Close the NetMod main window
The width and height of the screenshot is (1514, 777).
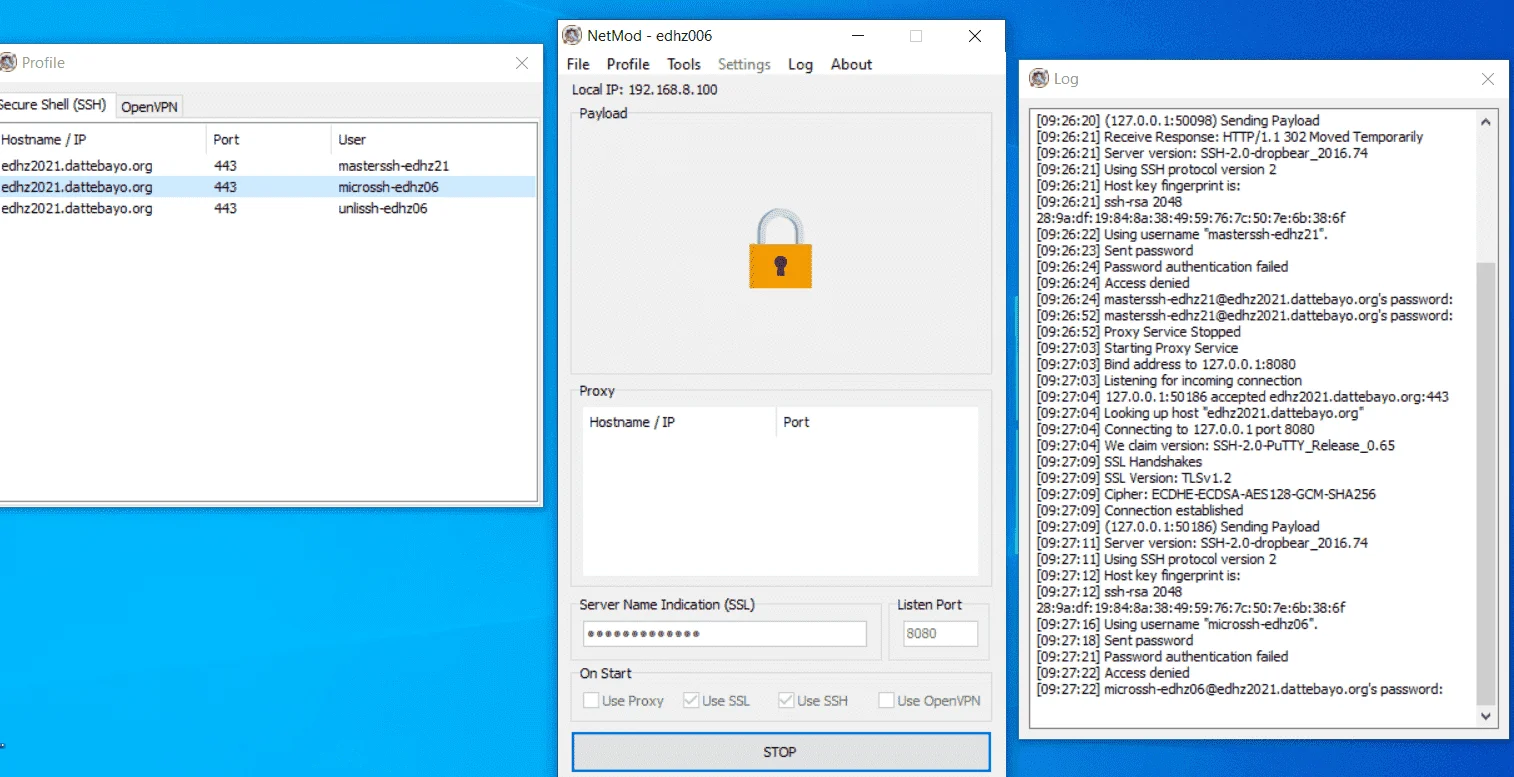click(975, 36)
